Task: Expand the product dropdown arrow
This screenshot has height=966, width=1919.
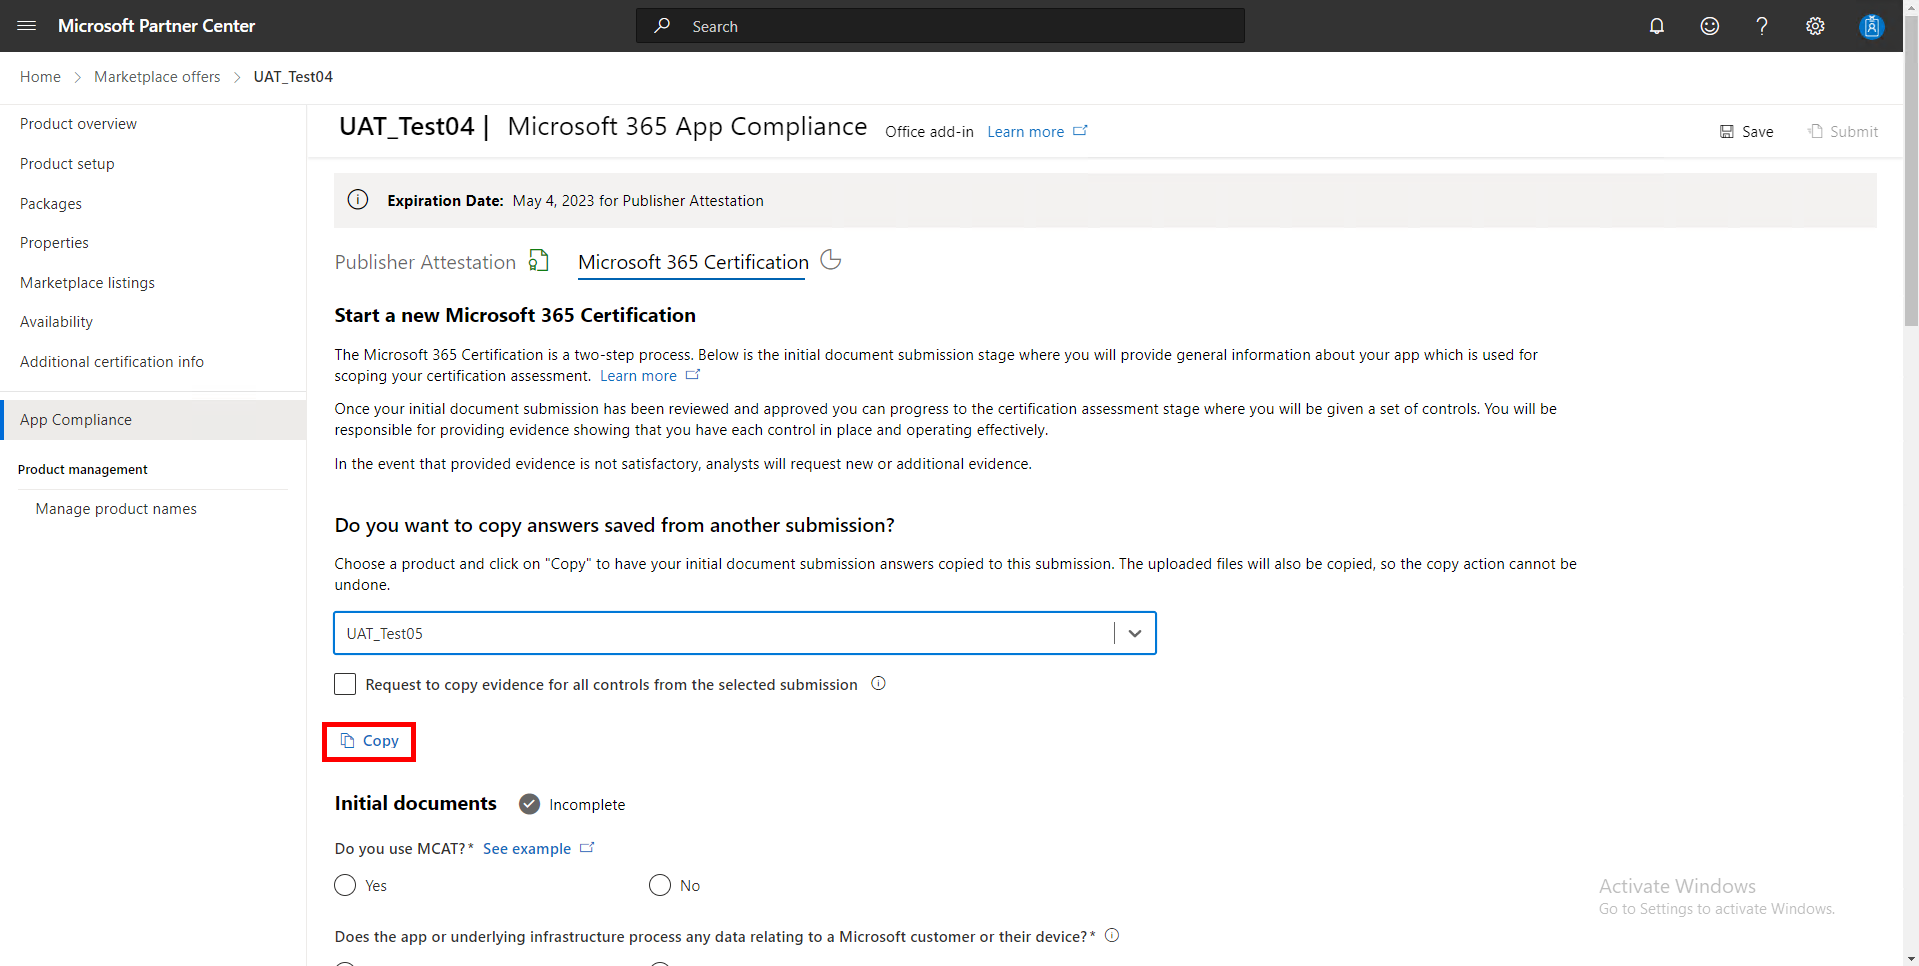Action: tap(1135, 633)
